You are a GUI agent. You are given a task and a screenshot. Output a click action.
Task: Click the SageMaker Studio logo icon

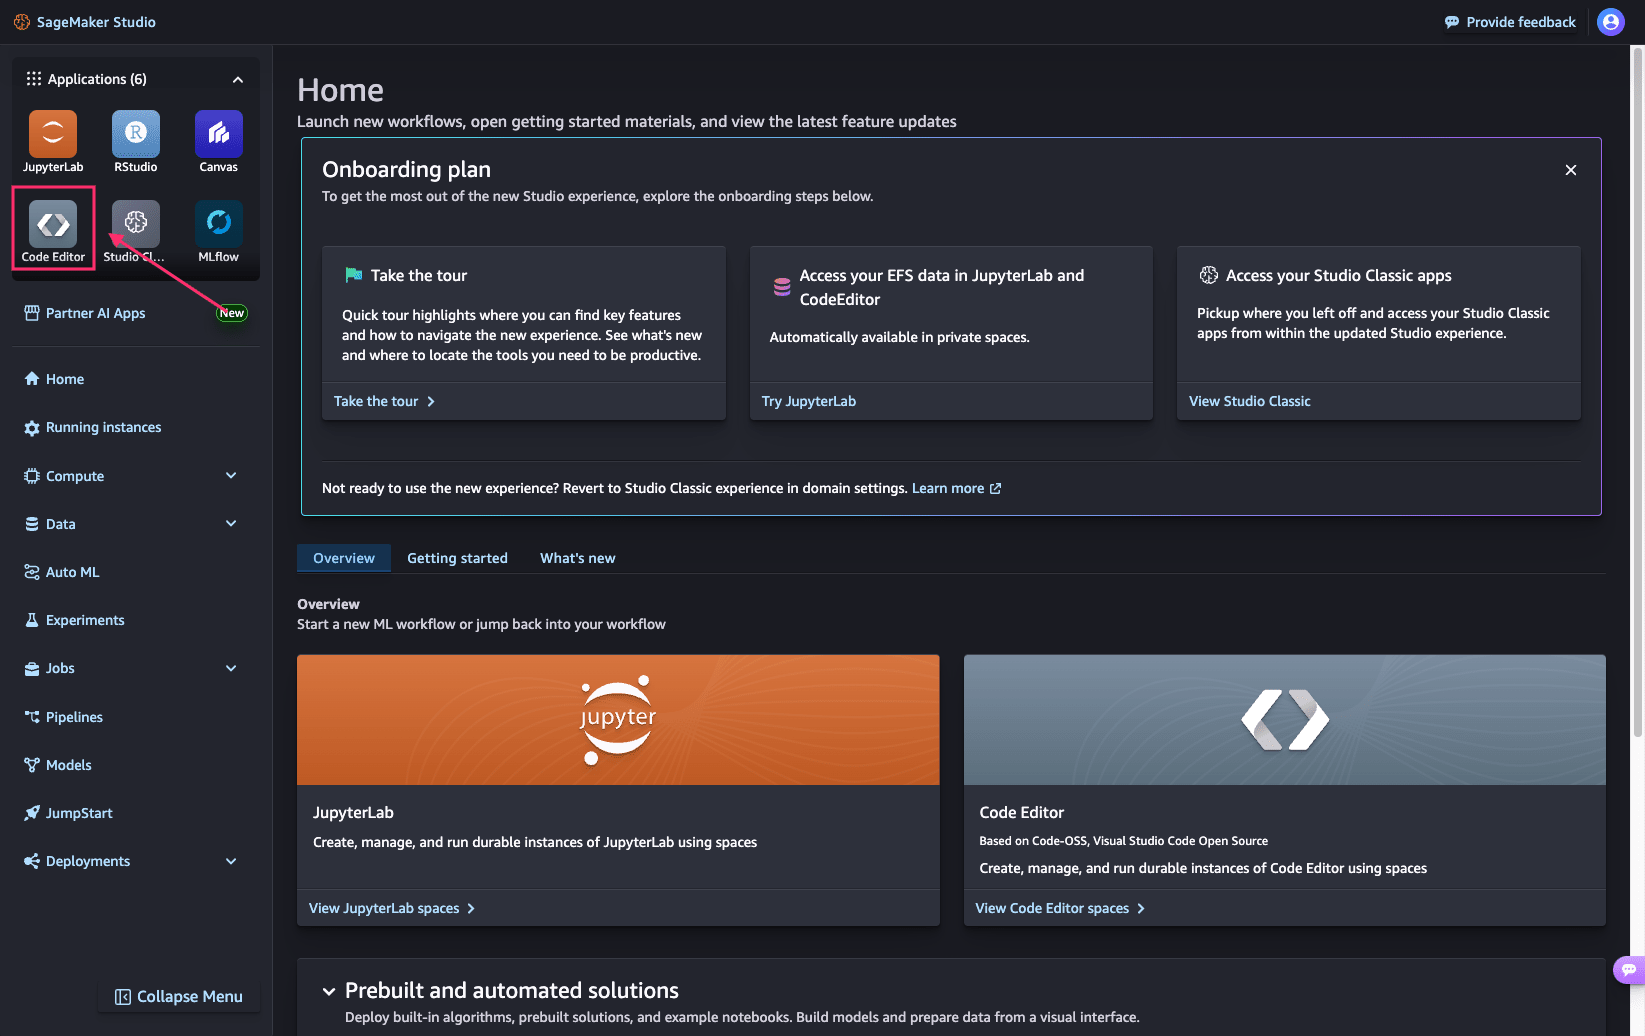[21, 22]
